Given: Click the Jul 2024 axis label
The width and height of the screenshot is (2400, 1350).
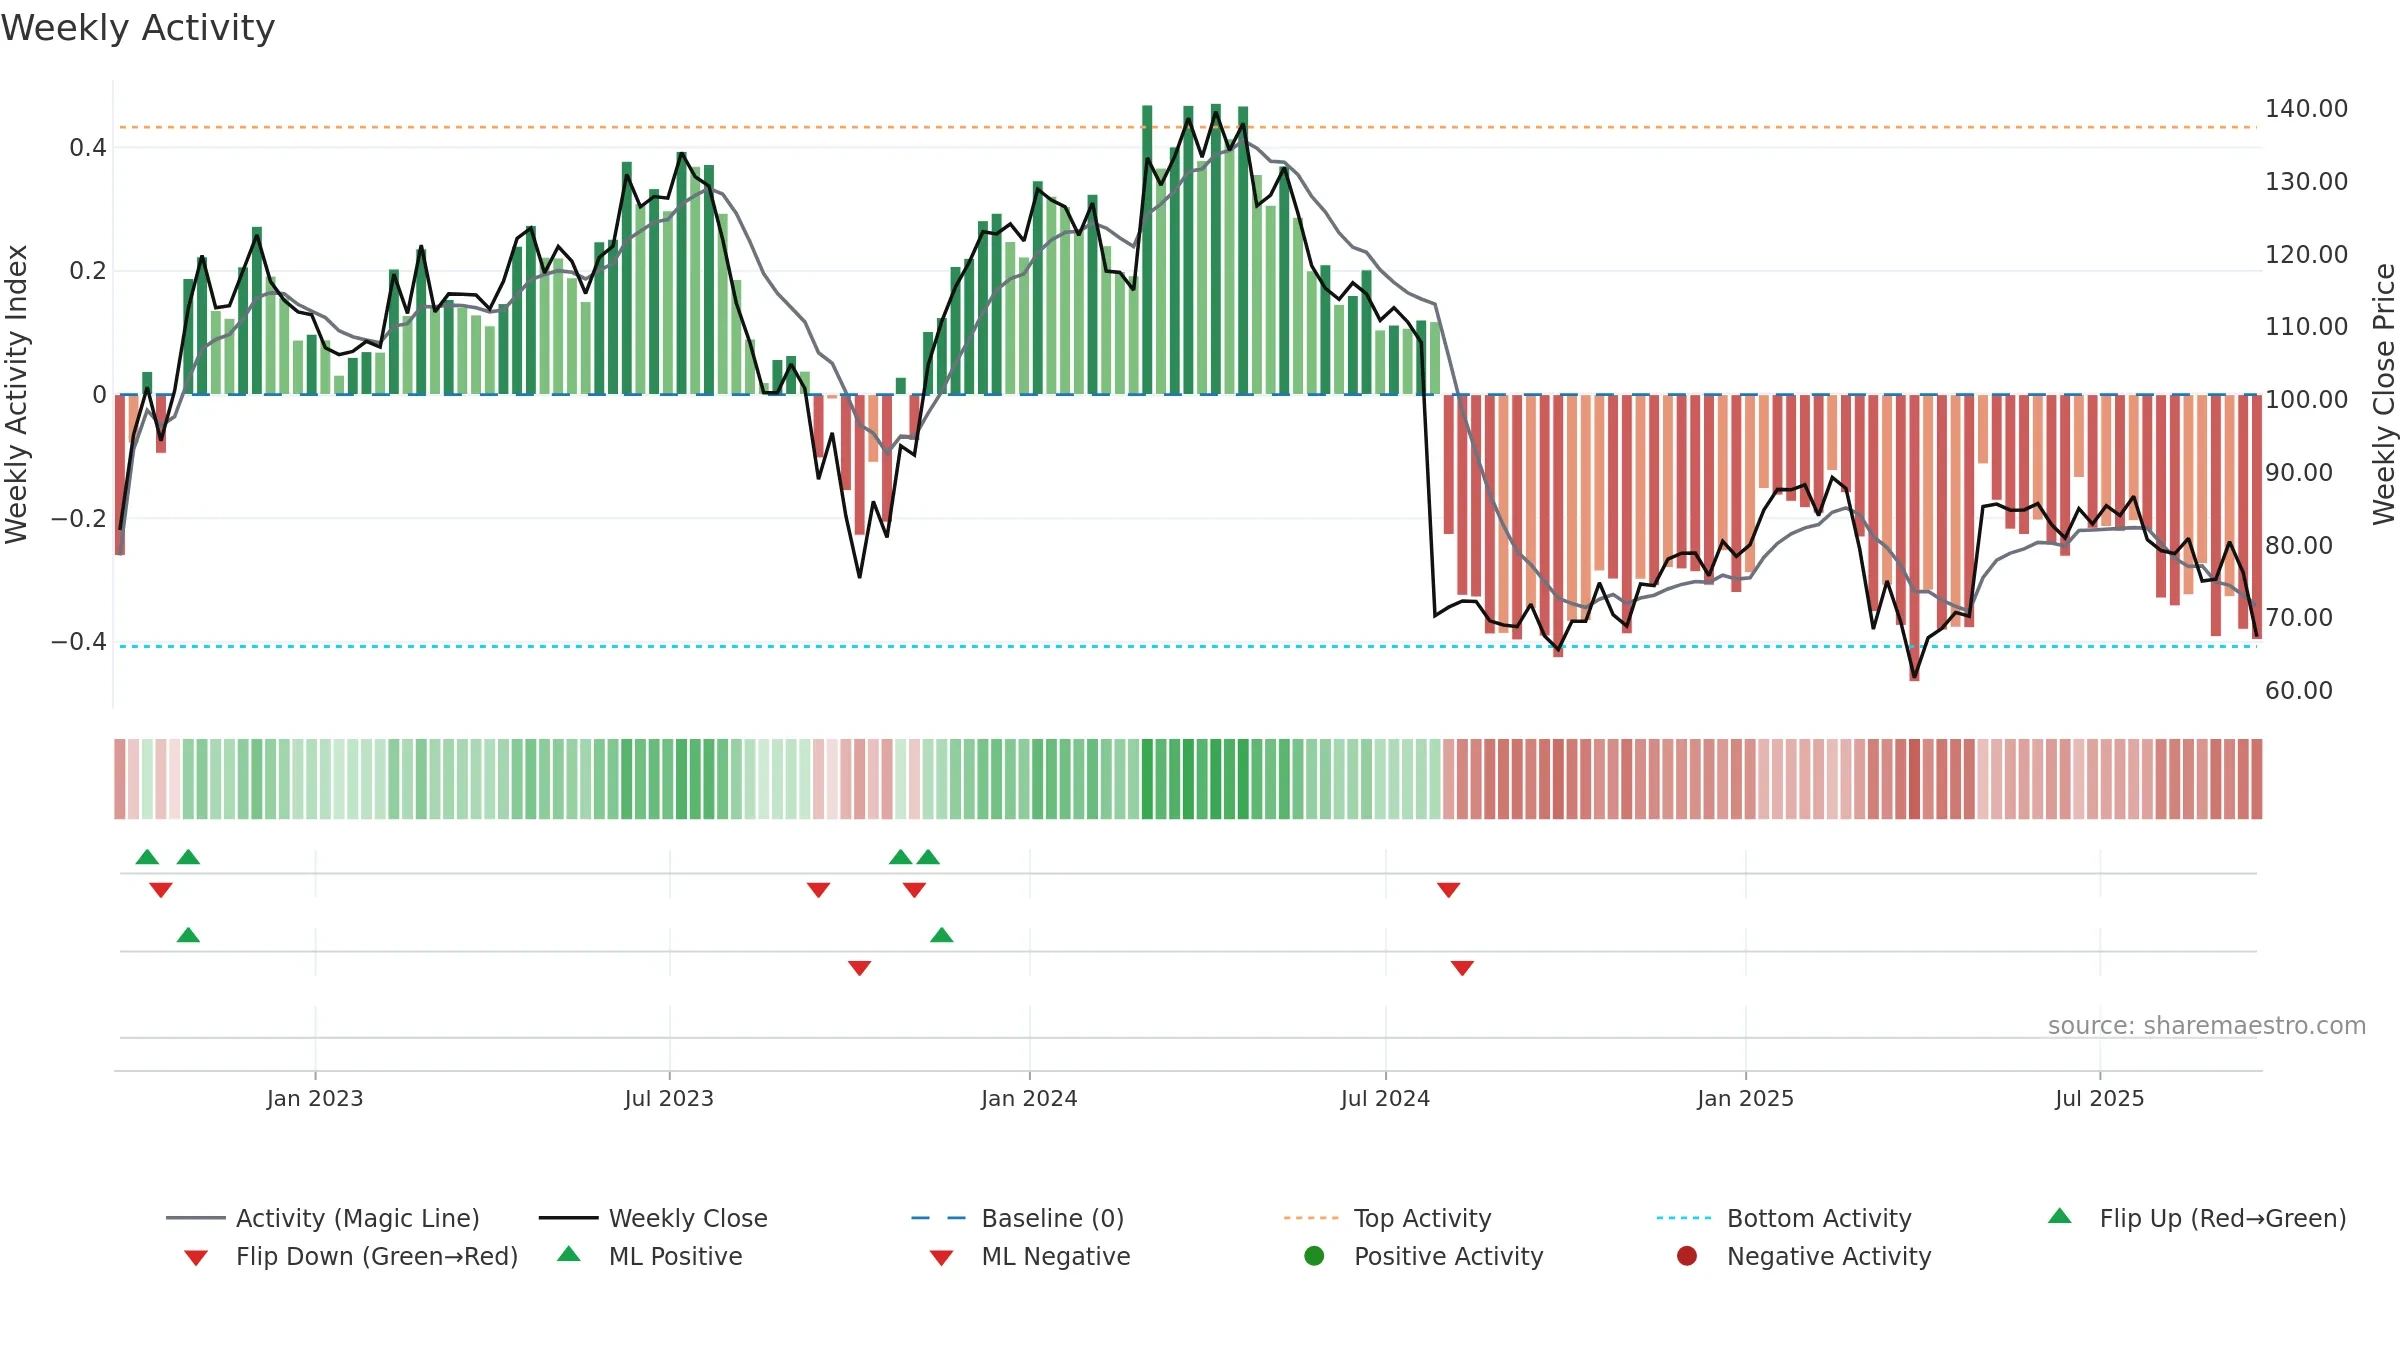Looking at the screenshot, I should tap(1385, 1099).
